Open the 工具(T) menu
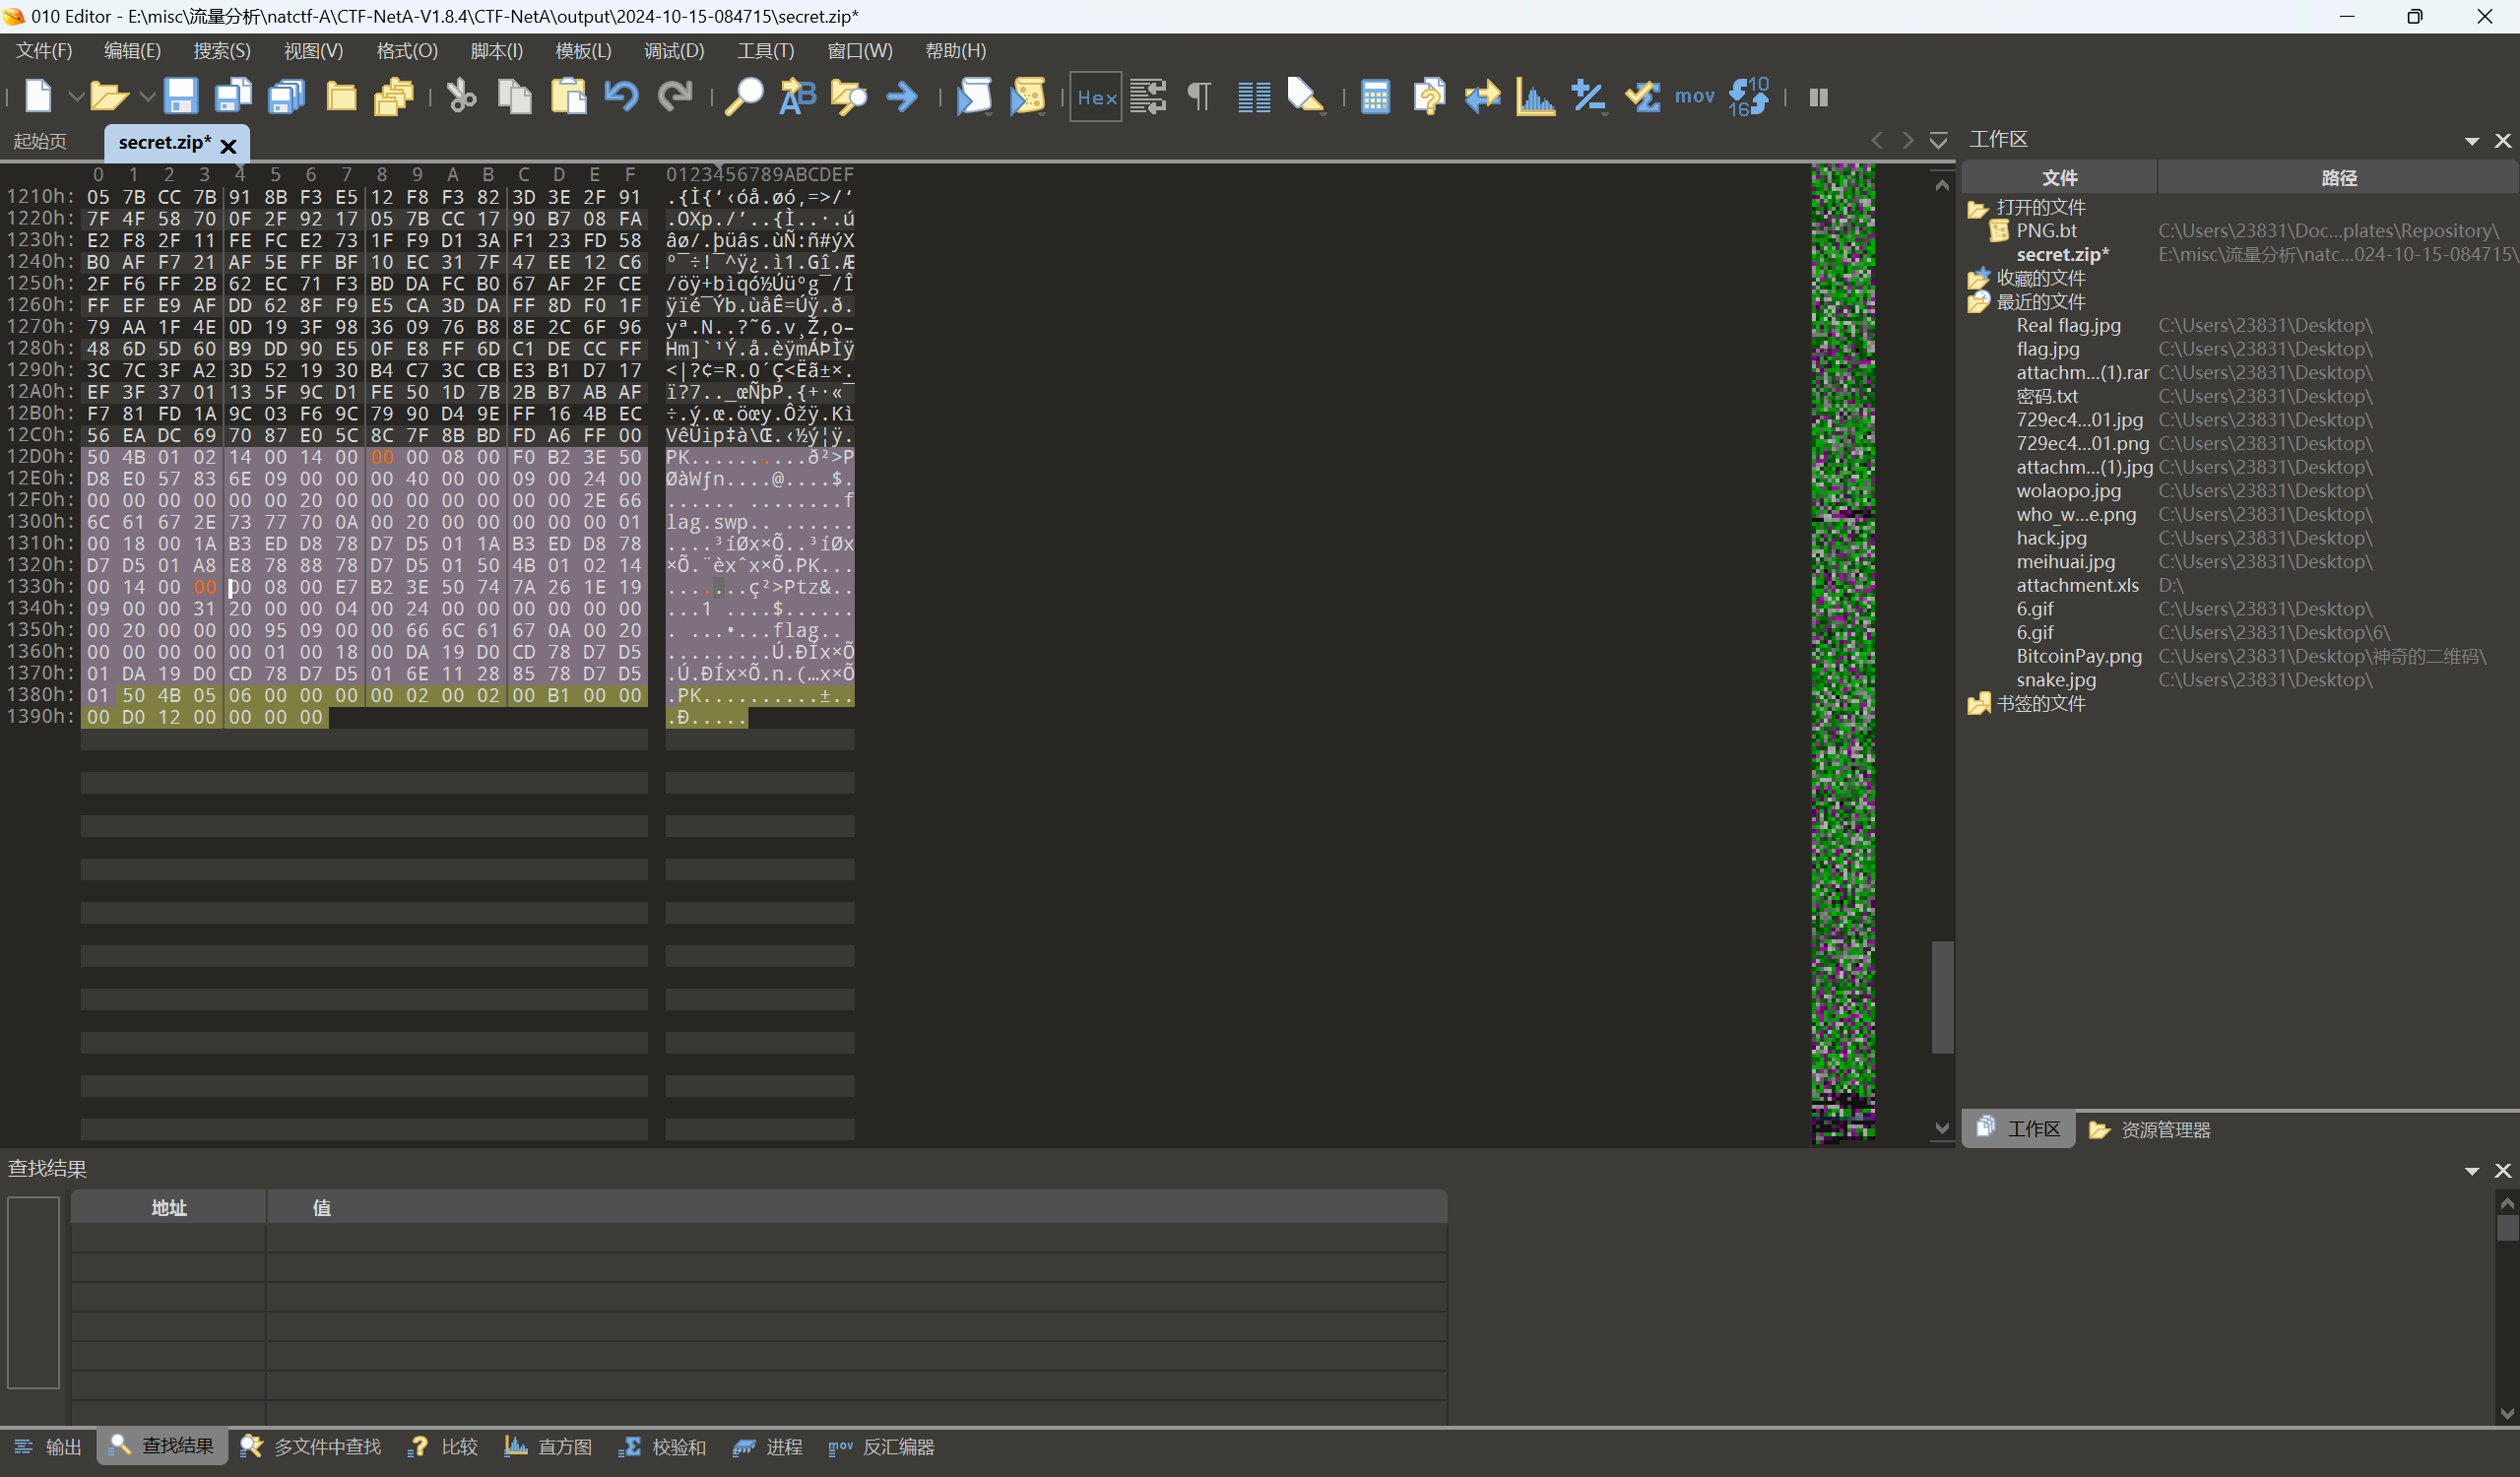2520x1477 pixels. (765, 50)
